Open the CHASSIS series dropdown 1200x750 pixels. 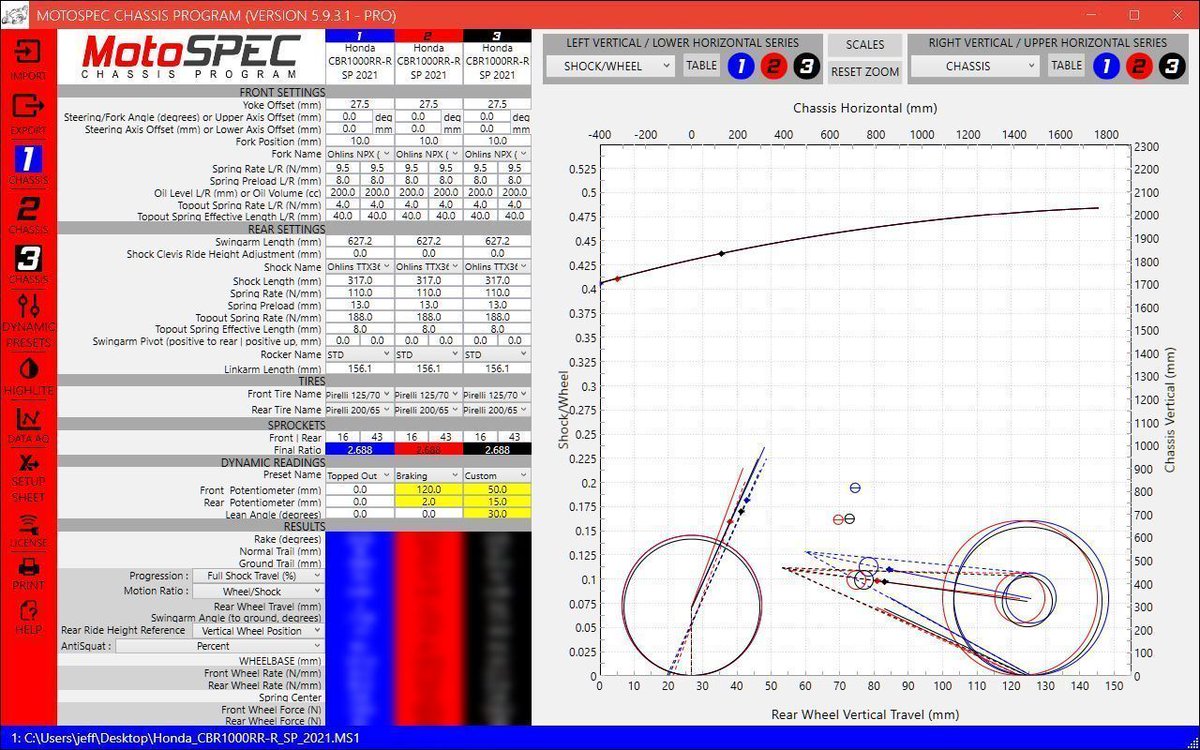point(976,66)
